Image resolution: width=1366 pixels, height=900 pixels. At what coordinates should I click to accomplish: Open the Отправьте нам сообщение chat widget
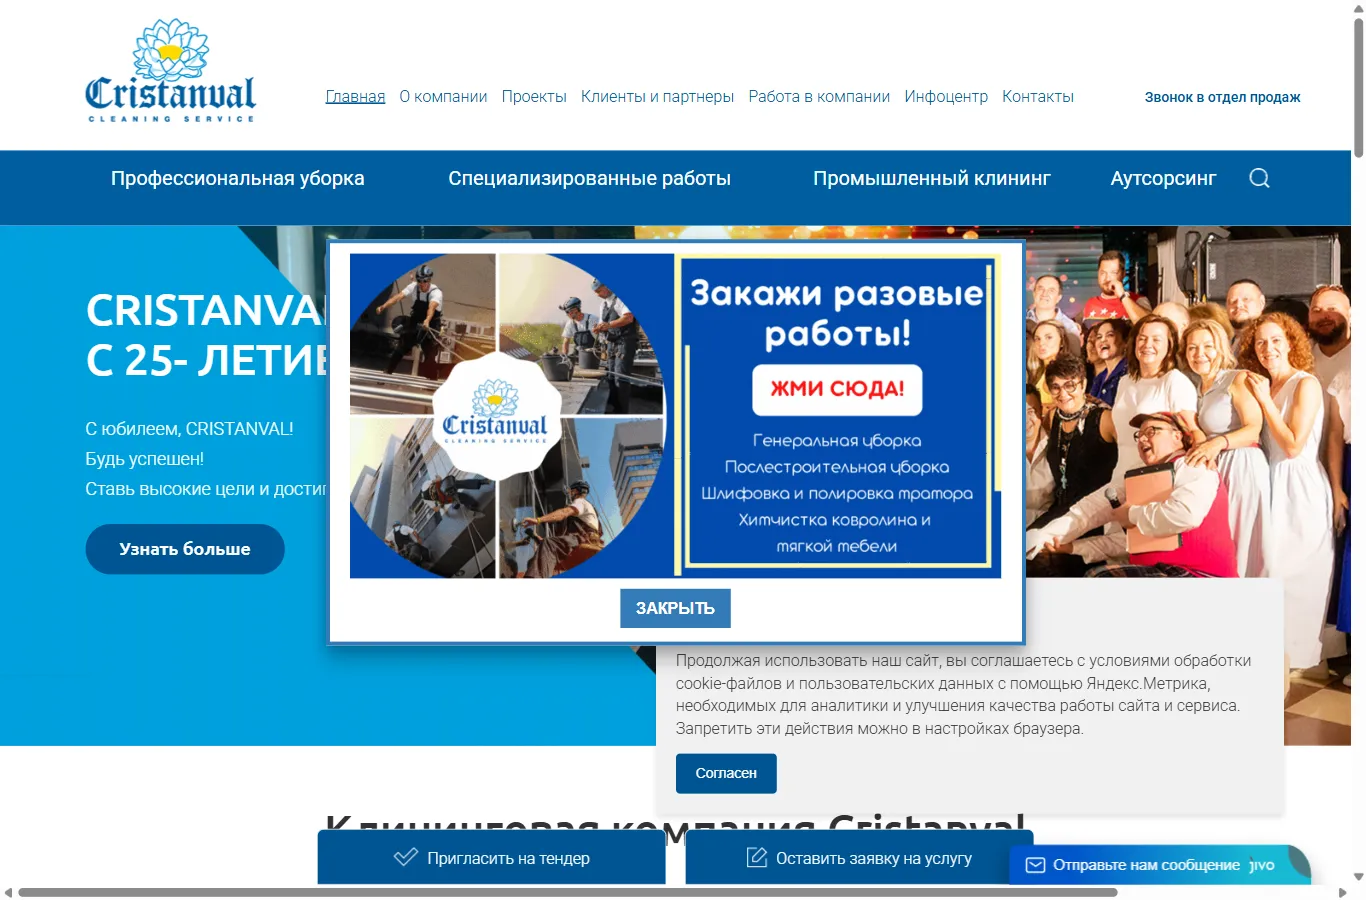(1159, 865)
